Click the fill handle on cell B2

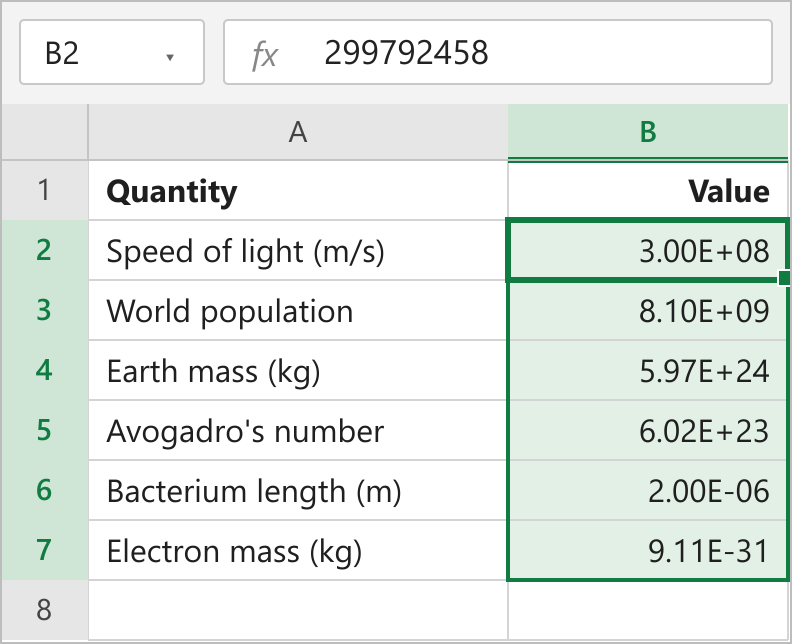(x=784, y=278)
